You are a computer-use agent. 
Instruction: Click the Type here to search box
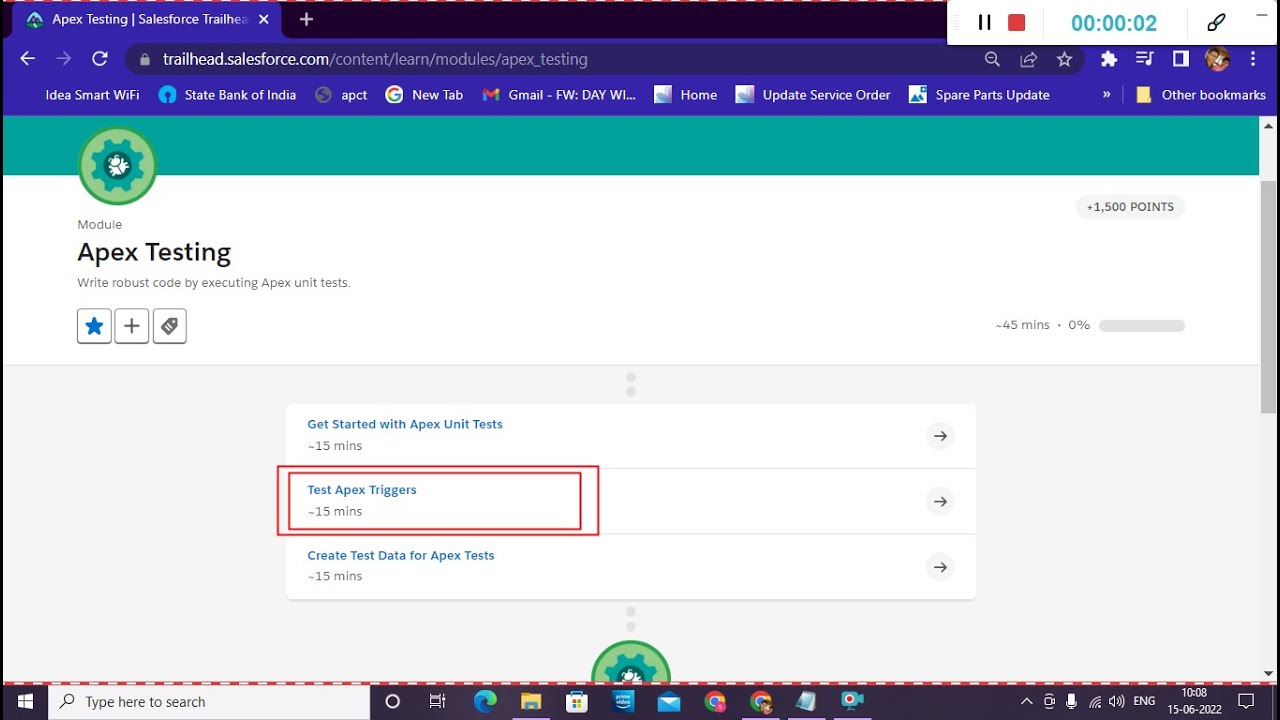(x=209, y=702)
